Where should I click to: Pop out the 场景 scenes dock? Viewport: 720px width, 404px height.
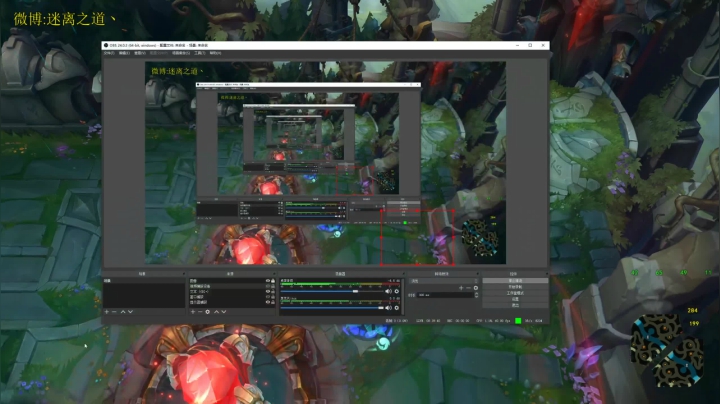[x=184, y=274]
